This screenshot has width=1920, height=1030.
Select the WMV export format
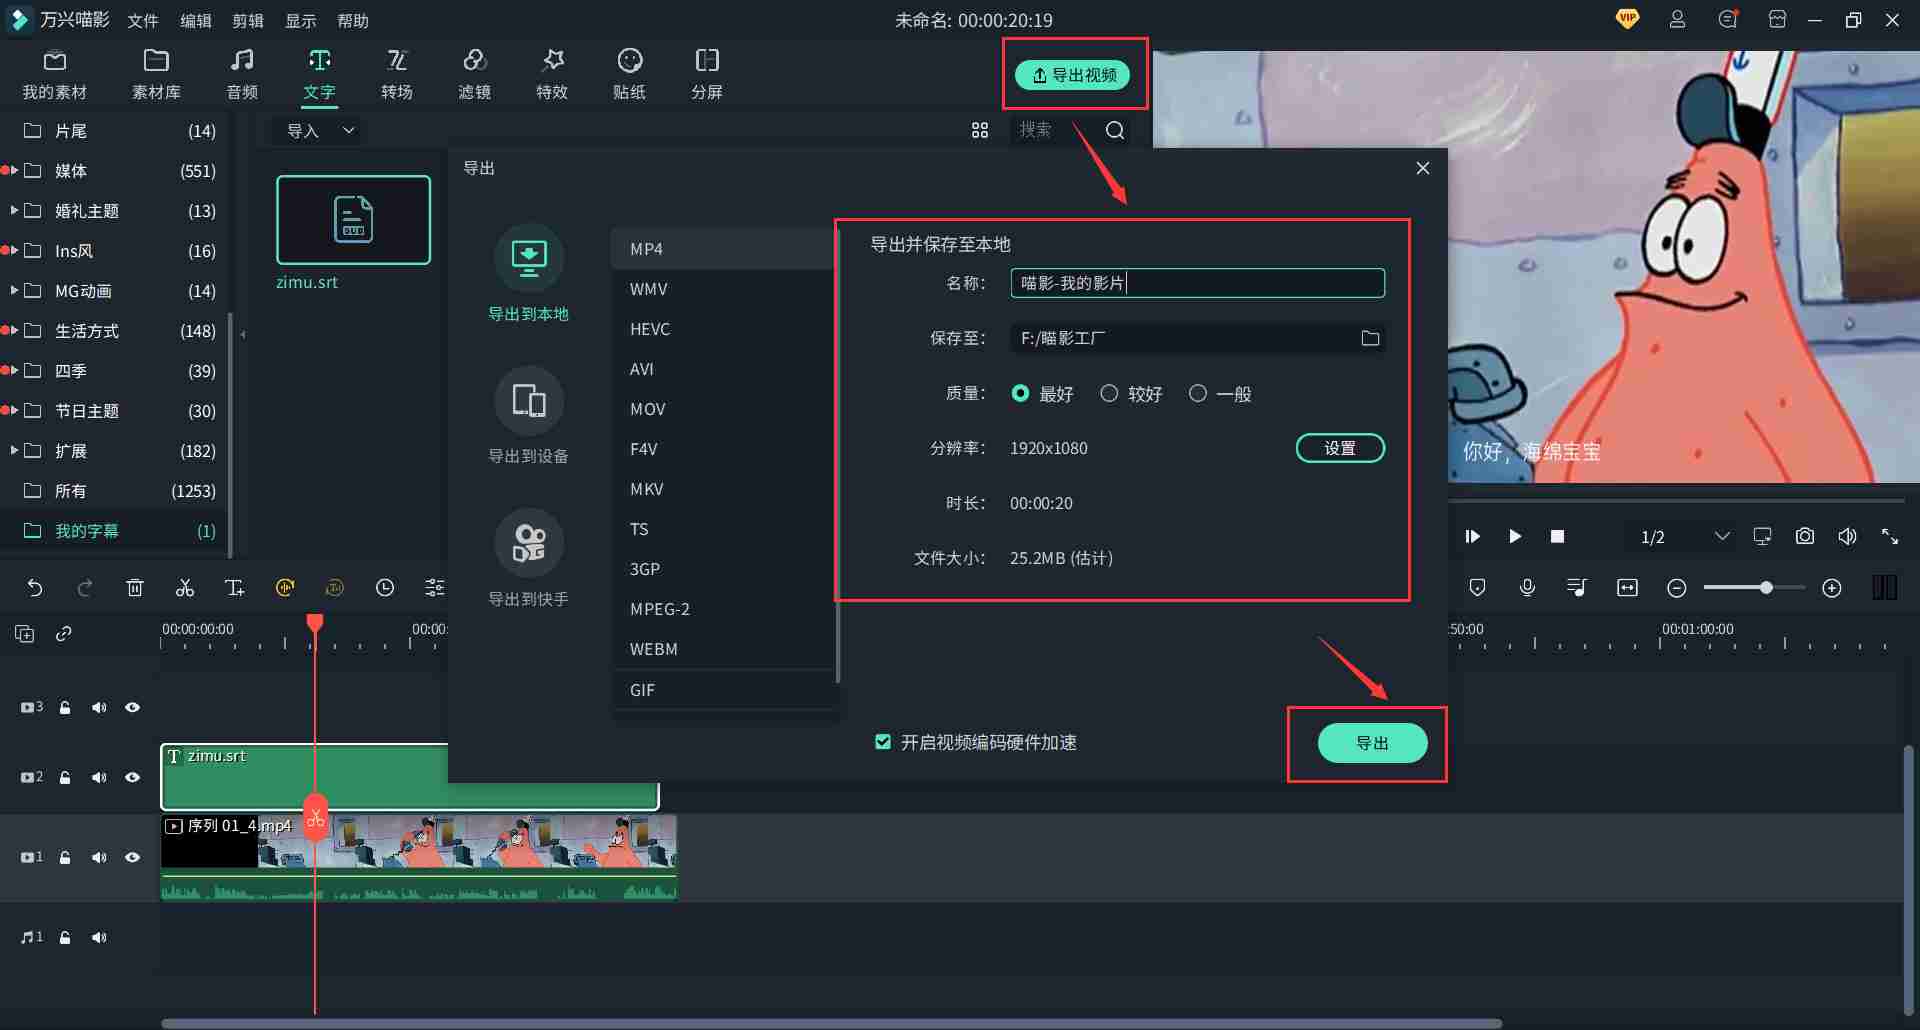723,289
